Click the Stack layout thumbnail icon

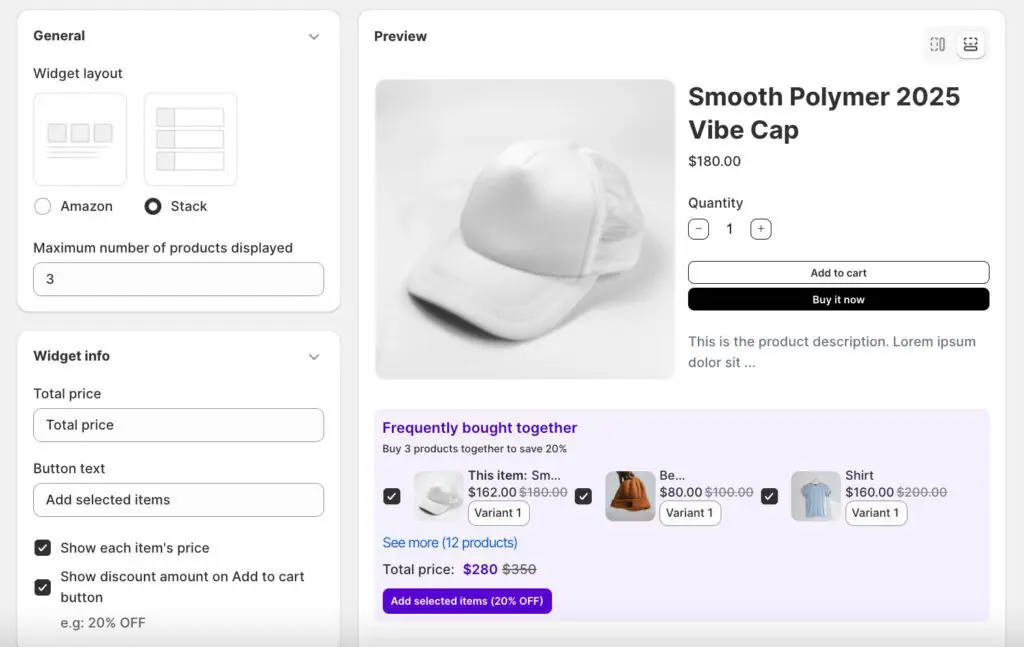click(191, 139)
